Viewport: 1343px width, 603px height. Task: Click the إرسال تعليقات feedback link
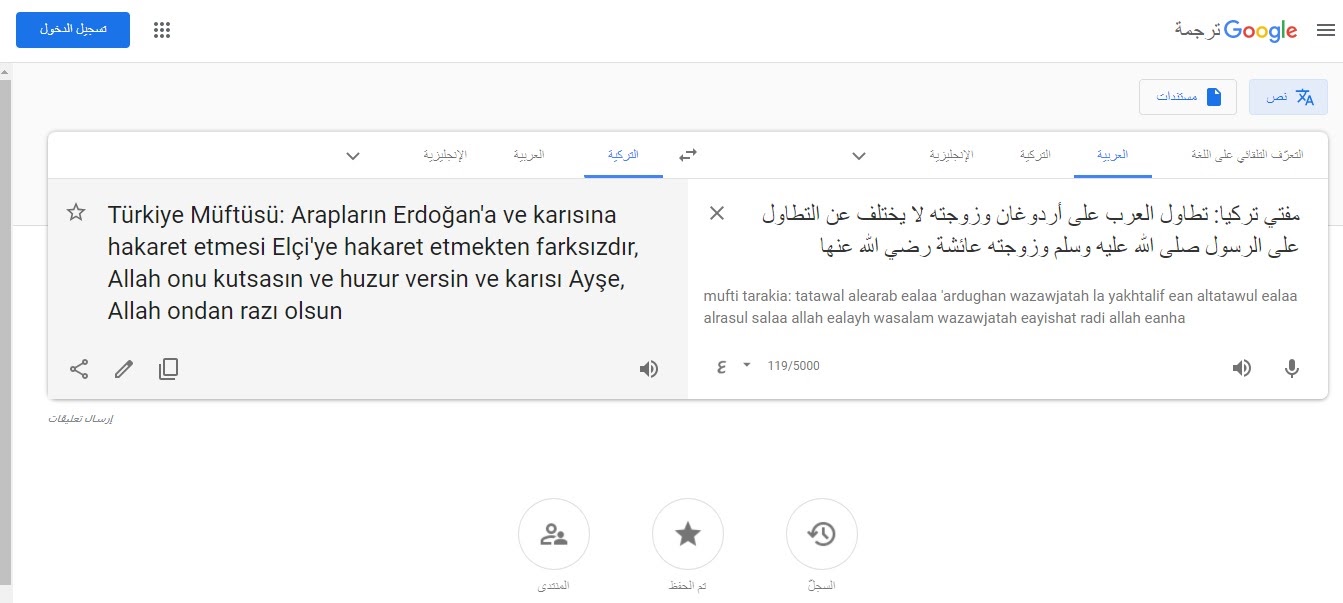tap(81, 418)
